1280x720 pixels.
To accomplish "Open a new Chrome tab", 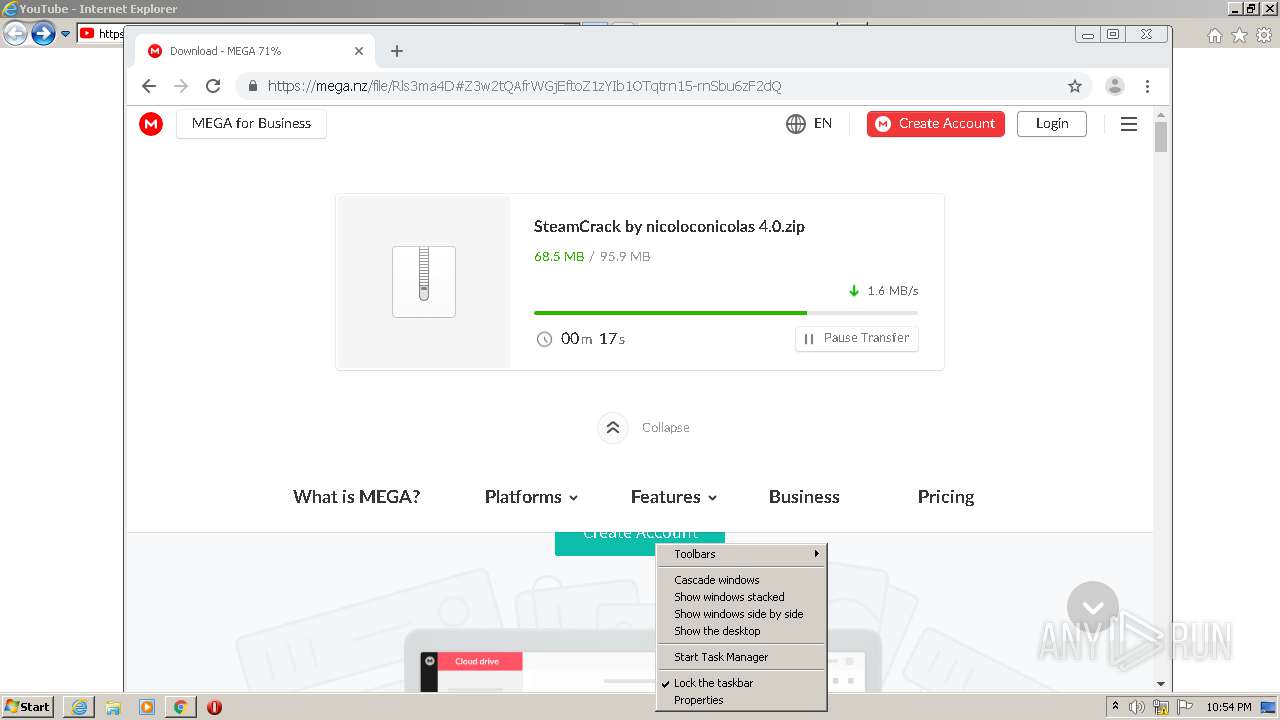I will pos(397,51).
